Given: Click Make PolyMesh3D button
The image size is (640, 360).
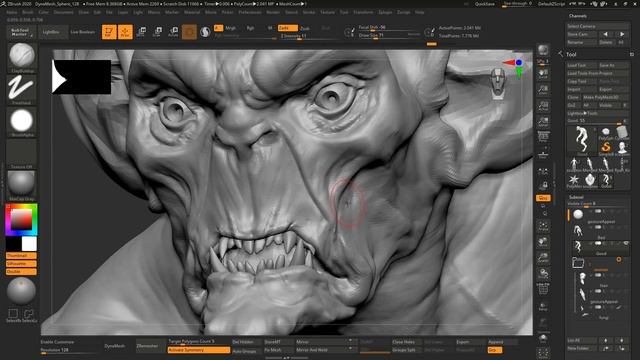Looking at the screenshot, I should point(606,98).
